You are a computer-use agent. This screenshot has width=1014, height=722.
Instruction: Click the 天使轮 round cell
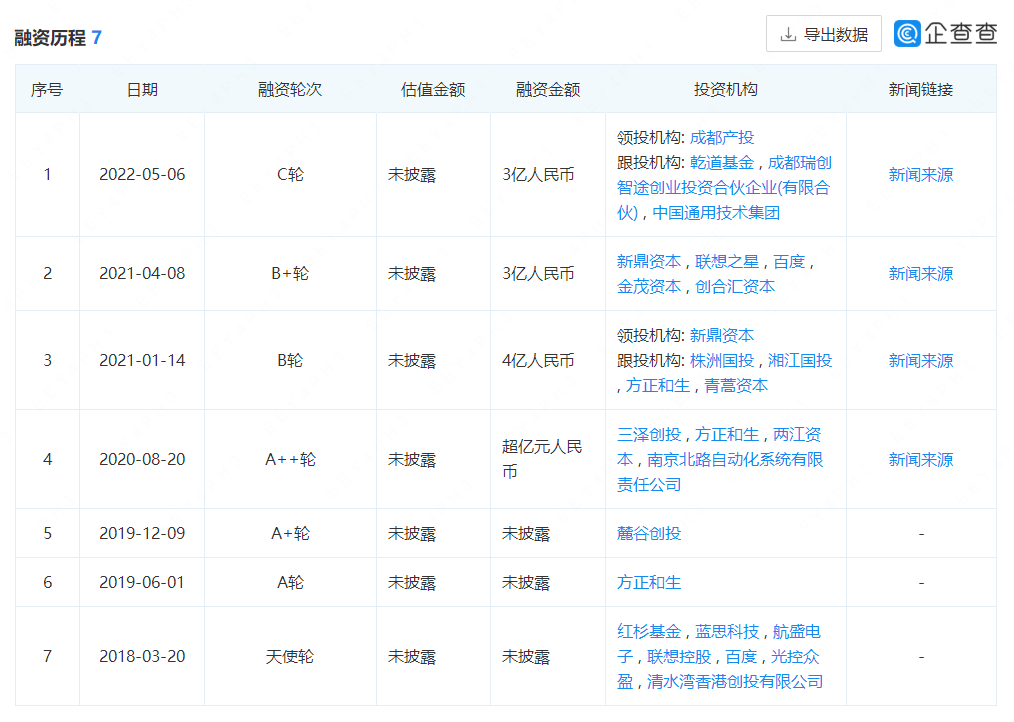point(290,657)
